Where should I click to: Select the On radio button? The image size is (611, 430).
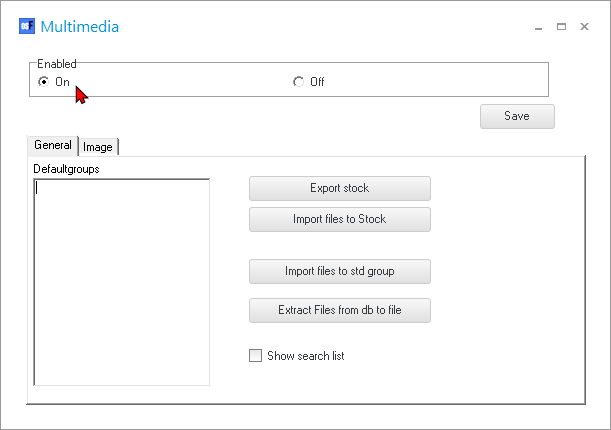(43, 82)
